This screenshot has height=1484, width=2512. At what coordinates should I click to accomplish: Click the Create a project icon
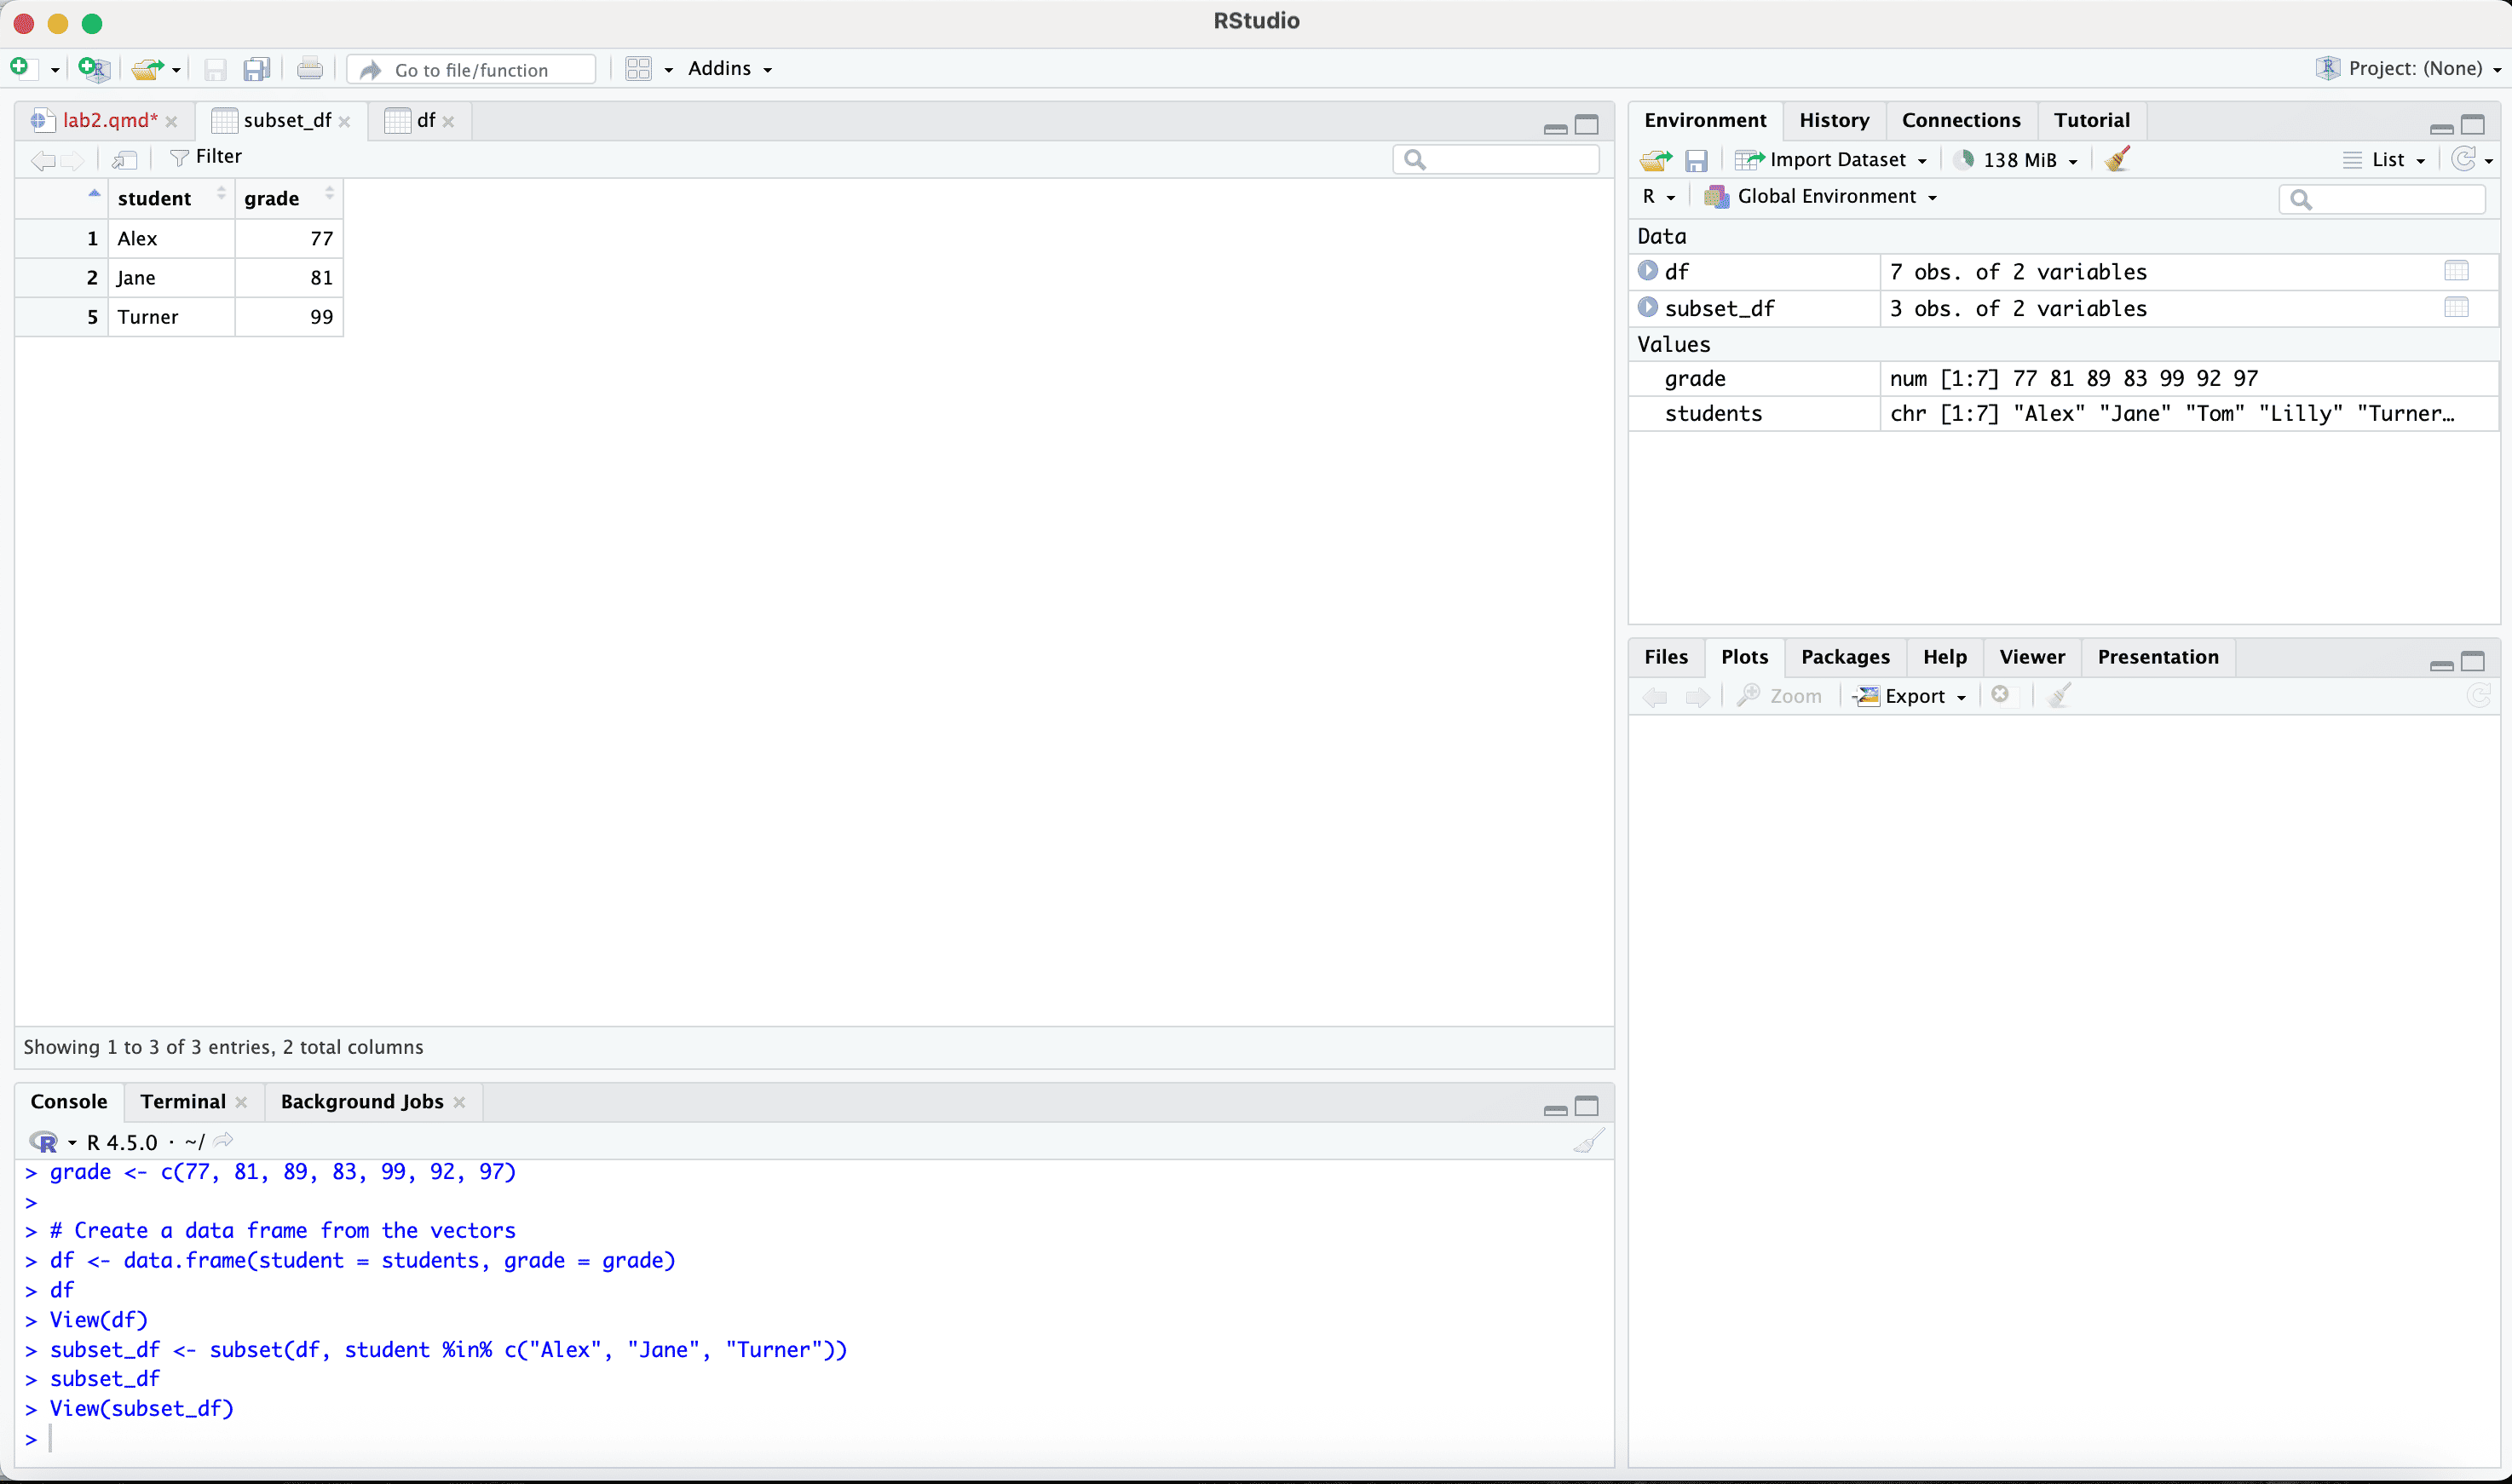coord(93,68)
